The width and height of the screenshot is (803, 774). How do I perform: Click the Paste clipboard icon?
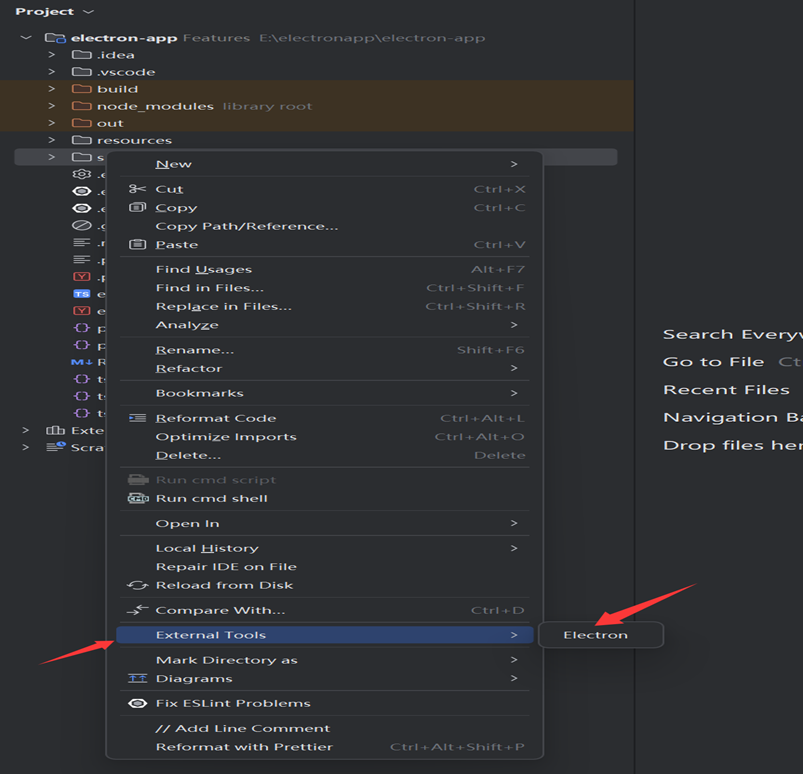pyautogui.click(x=138, y=245)
